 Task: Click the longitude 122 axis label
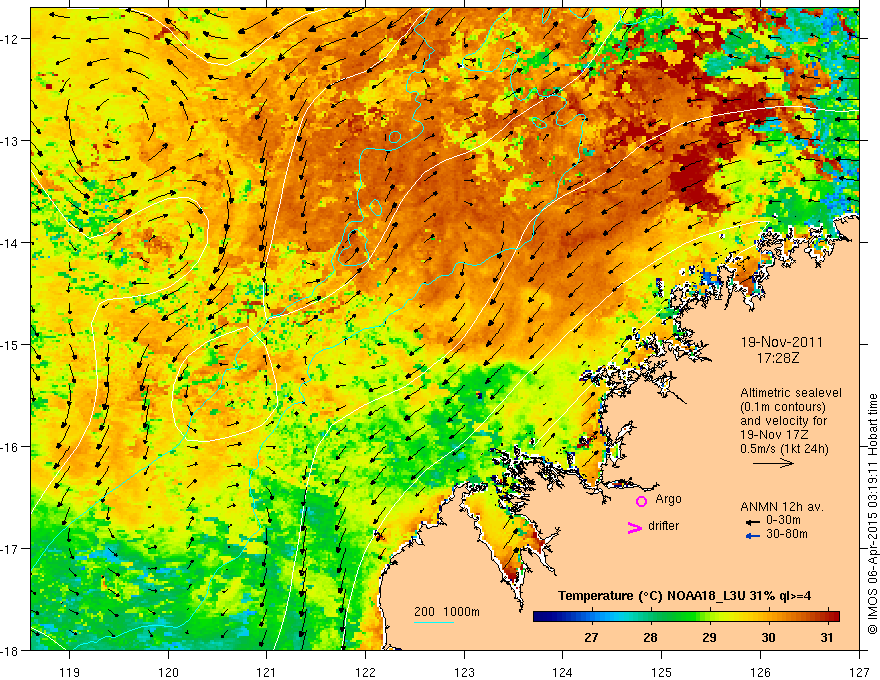pos(365,672)
